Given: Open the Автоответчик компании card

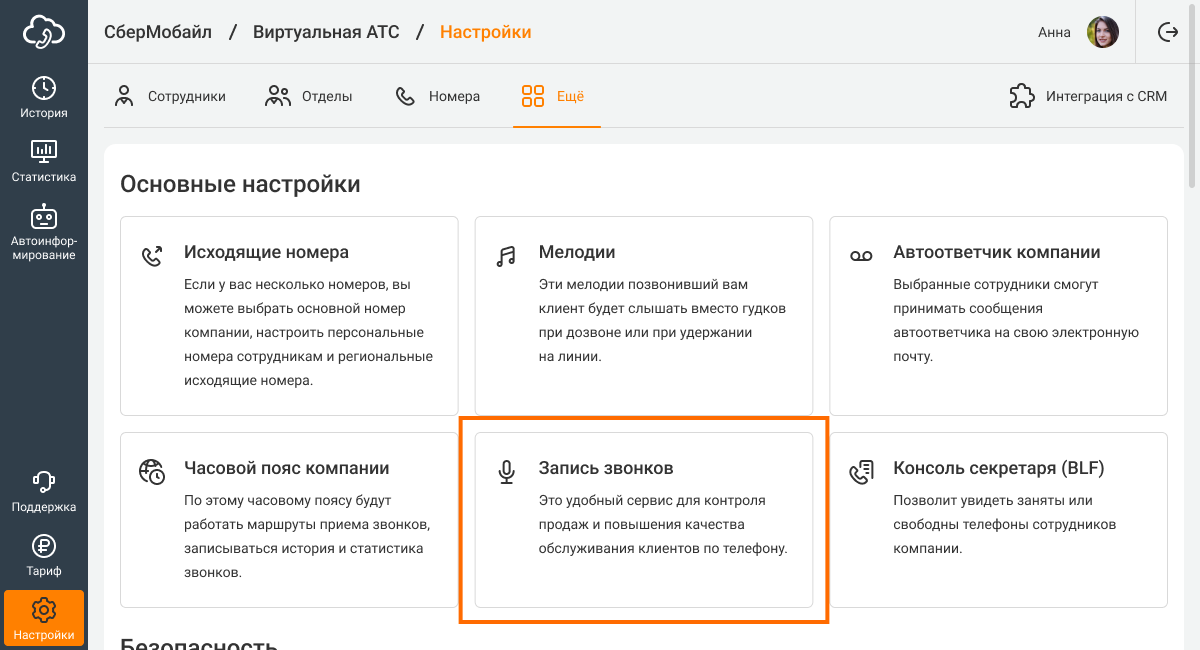Looking at the screenshot, I should 998,315.
